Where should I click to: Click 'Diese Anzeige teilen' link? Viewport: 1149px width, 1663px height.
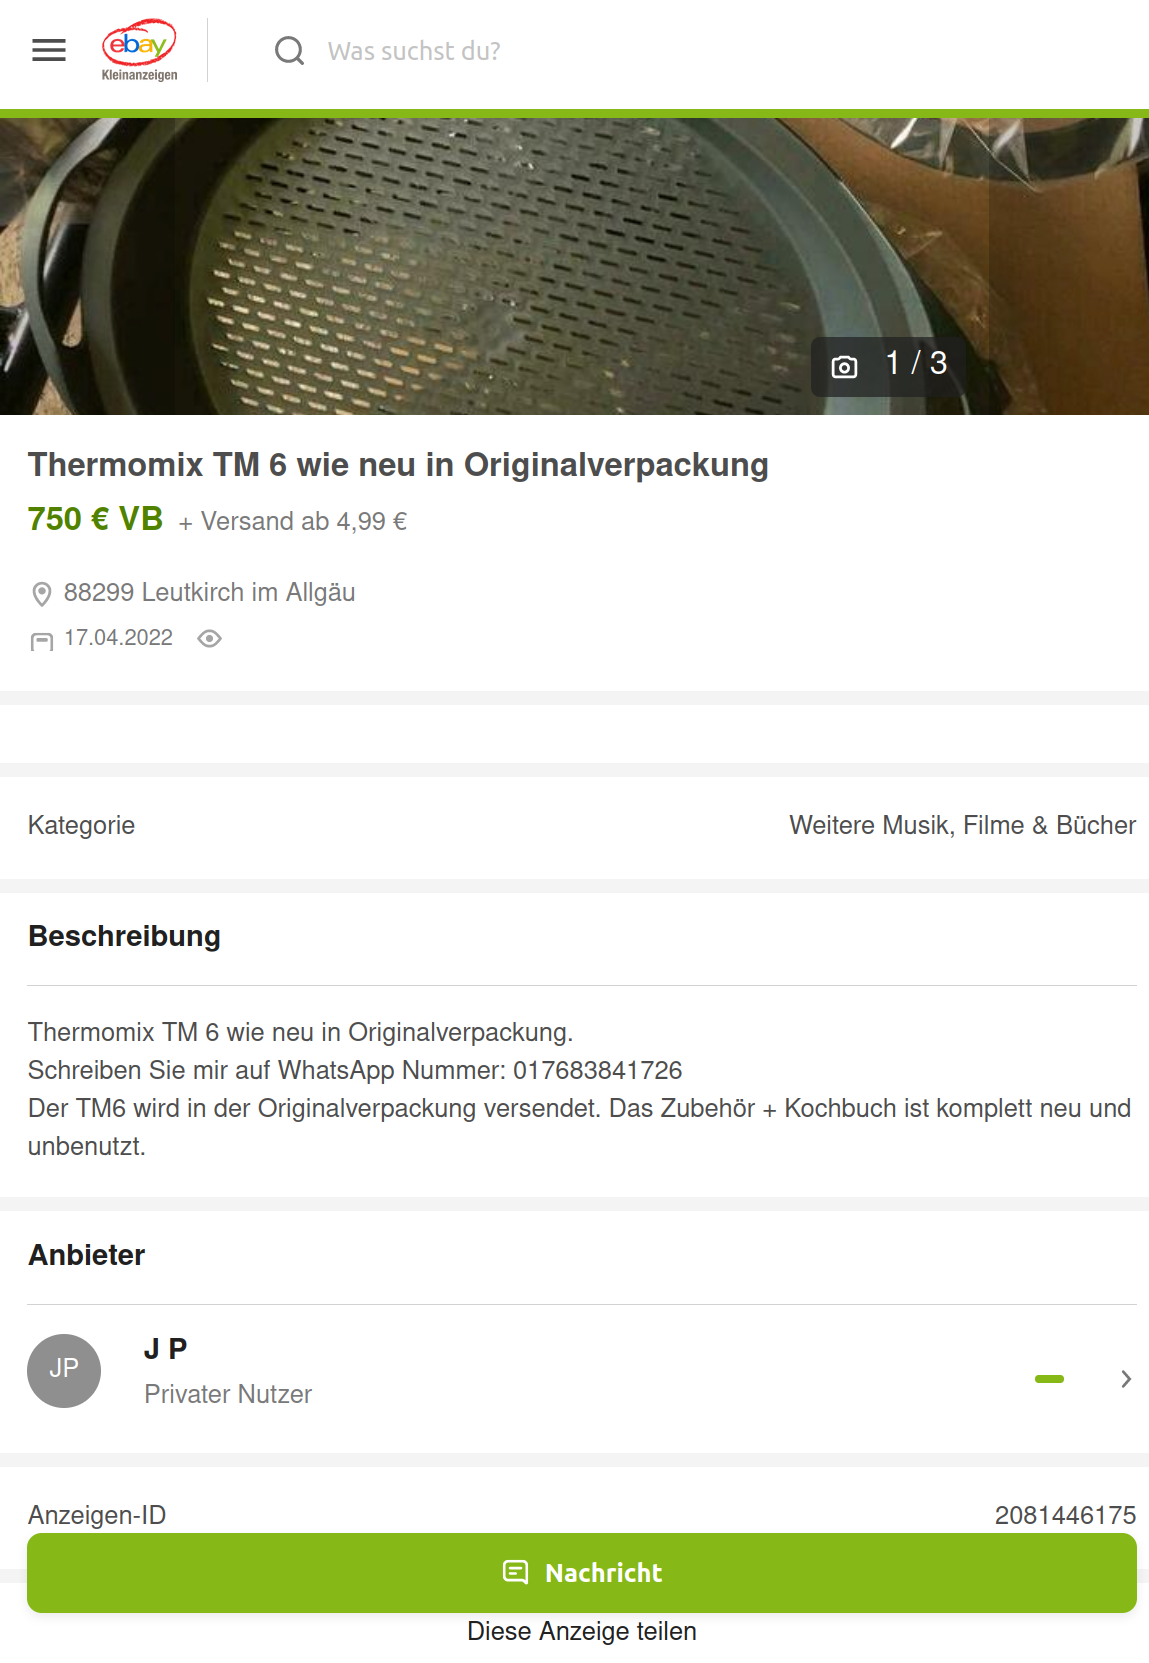tap(582, 1631)
